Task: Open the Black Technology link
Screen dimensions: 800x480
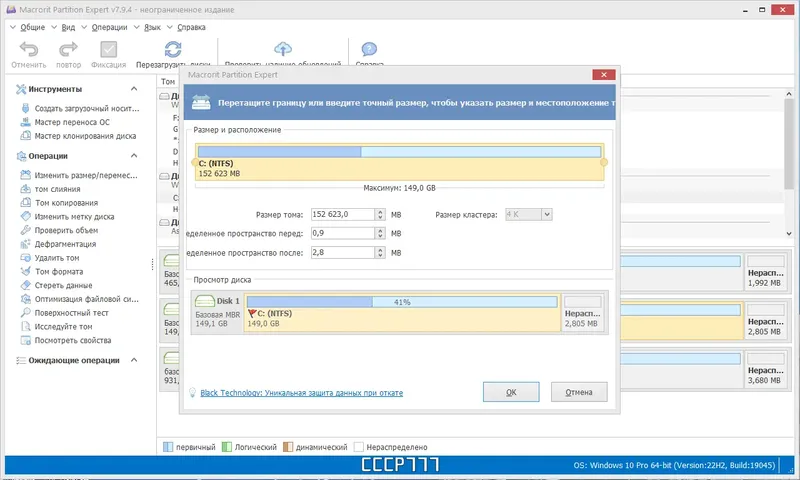Action: pos(302,393)
